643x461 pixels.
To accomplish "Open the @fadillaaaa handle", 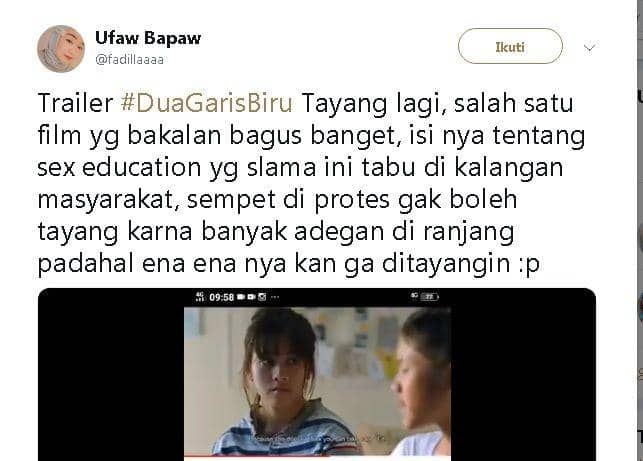I will tap(130, 60).
